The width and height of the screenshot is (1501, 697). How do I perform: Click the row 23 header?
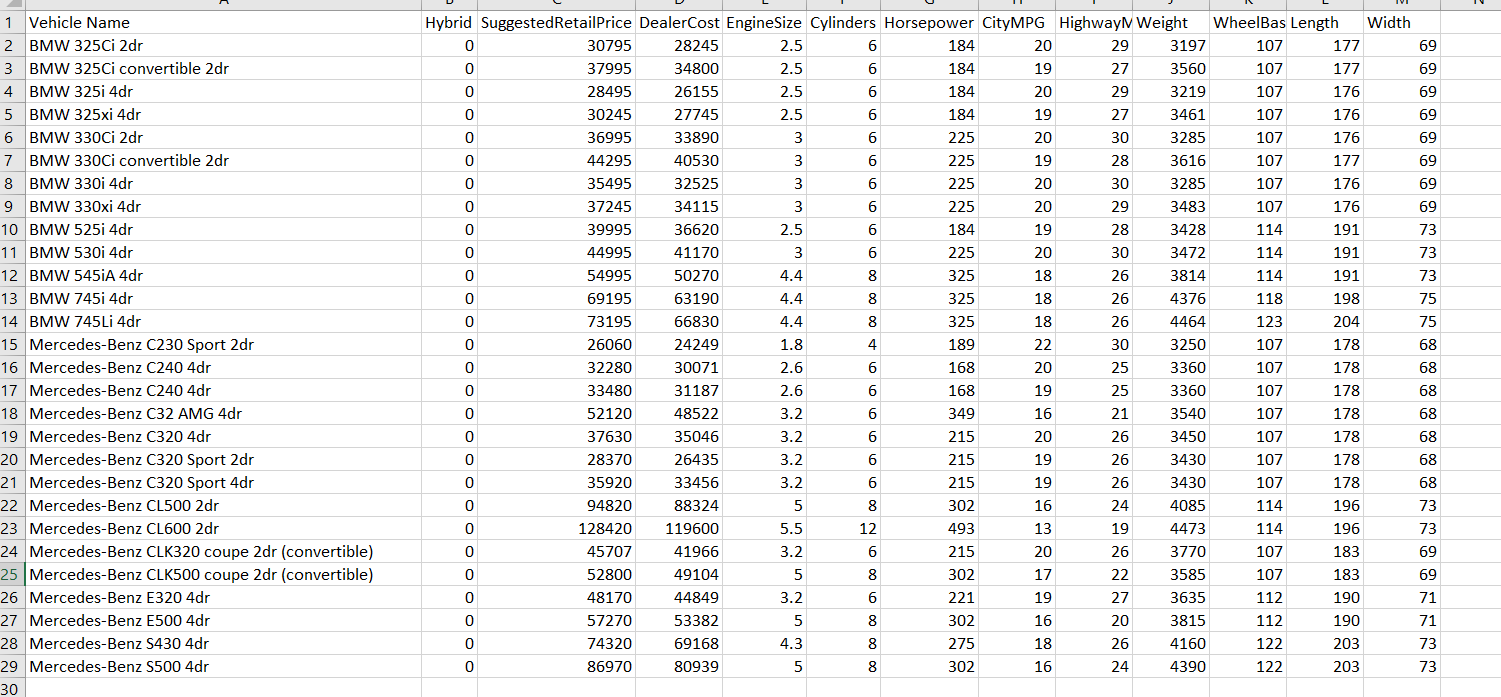[12, 528]
